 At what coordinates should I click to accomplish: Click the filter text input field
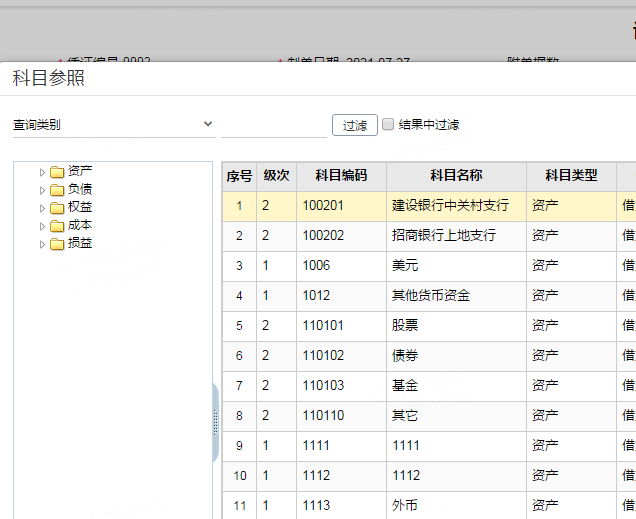point(274,126)
